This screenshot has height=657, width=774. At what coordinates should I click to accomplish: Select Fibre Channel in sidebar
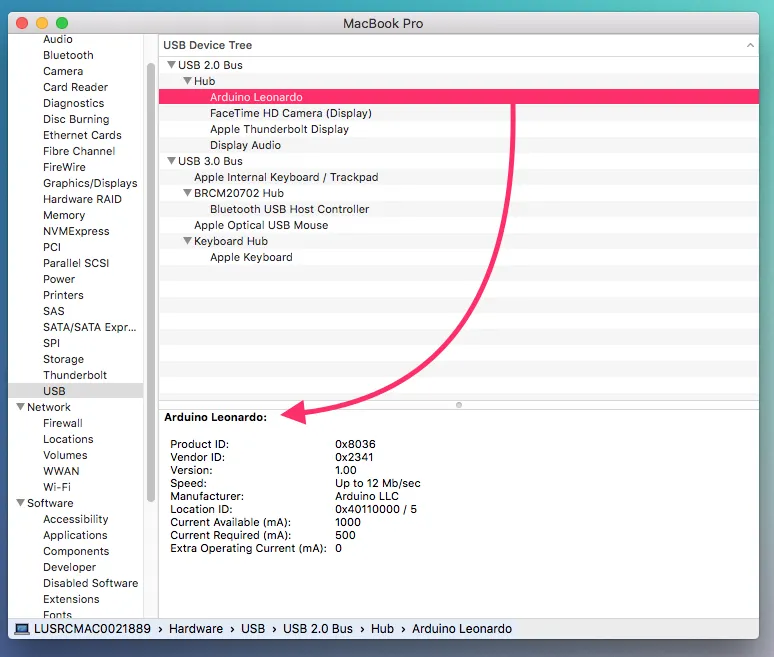(x=79, y=151)
